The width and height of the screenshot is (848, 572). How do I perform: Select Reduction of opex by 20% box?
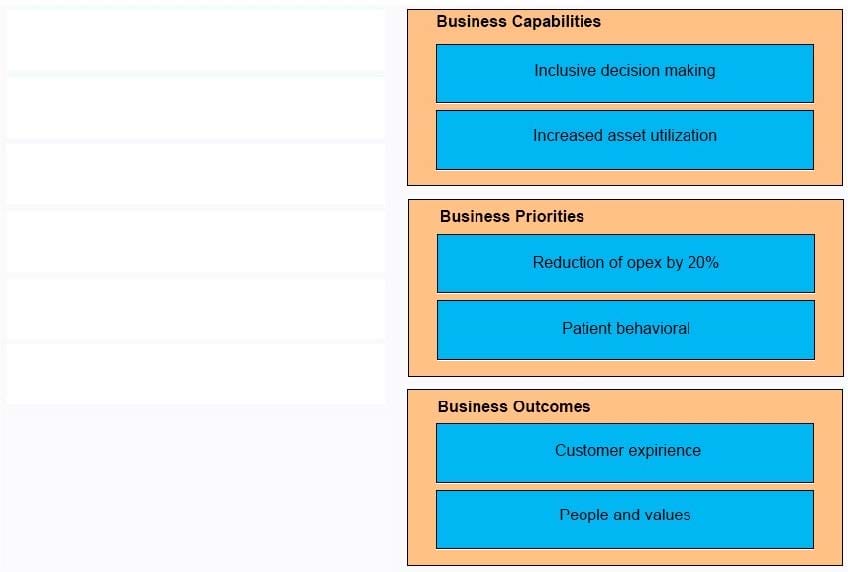(x=626, y=263)
